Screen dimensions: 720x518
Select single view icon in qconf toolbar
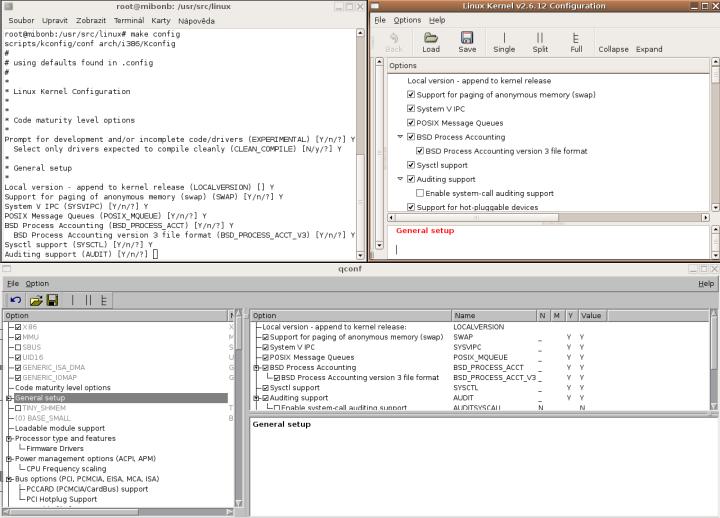[72, 300]
